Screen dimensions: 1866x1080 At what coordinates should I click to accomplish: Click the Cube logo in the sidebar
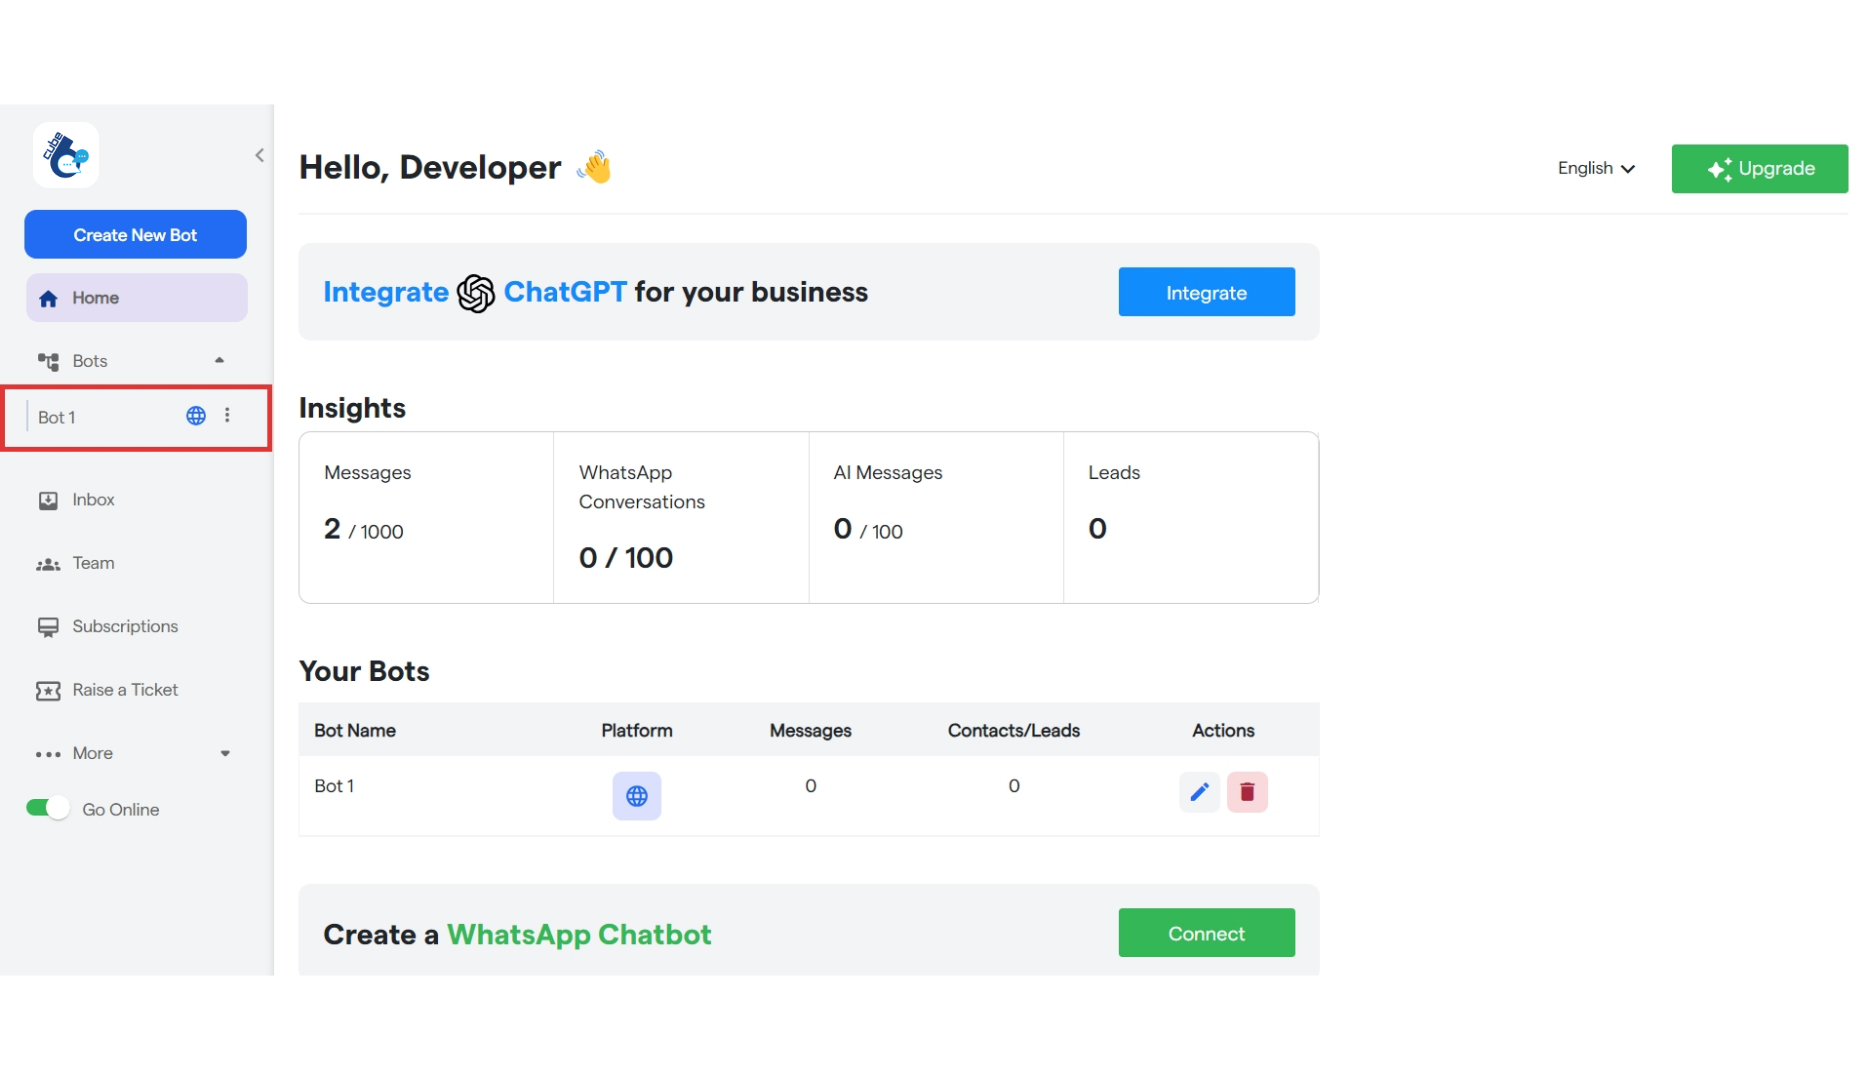pyautogui.click(x=65, y=155)
